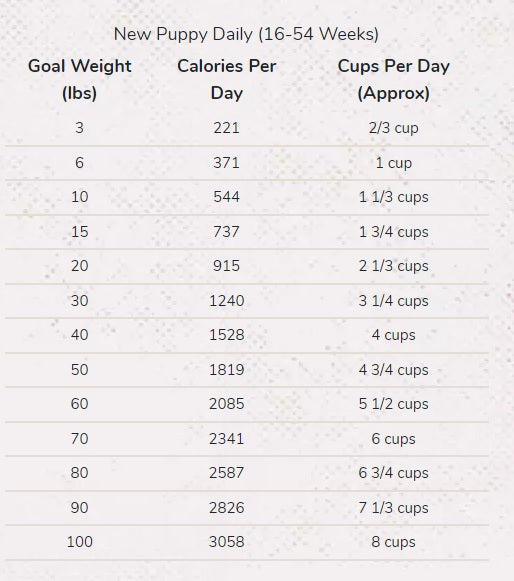This screenshot has width=514, height=581.
Task: Select the 1 3/4 cups cell
Action: point(394,232)
